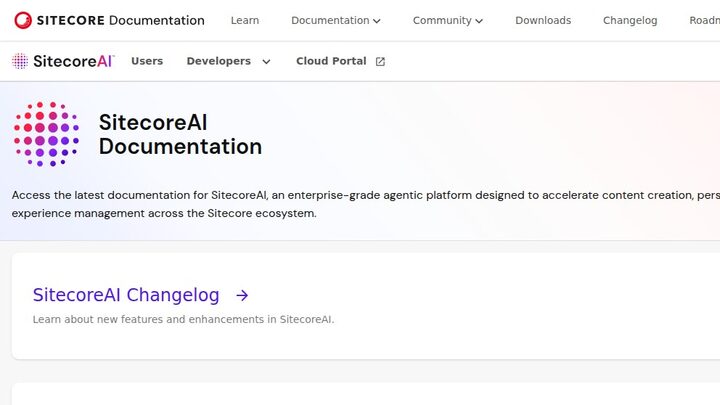Expand the Community dropdown chevron
Image resolution: width=720 pixels, height=405 pixels.
pos(479,21)
